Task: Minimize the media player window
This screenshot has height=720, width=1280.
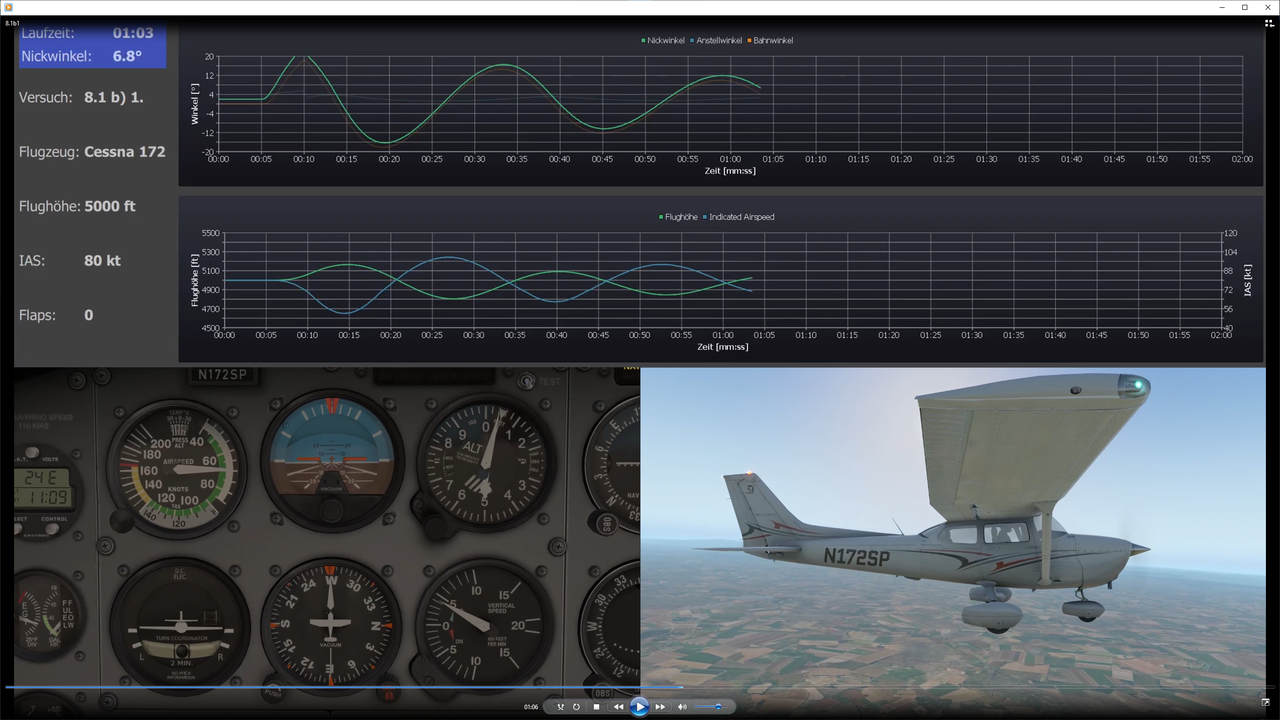Action: click(x=1222, y=7)
